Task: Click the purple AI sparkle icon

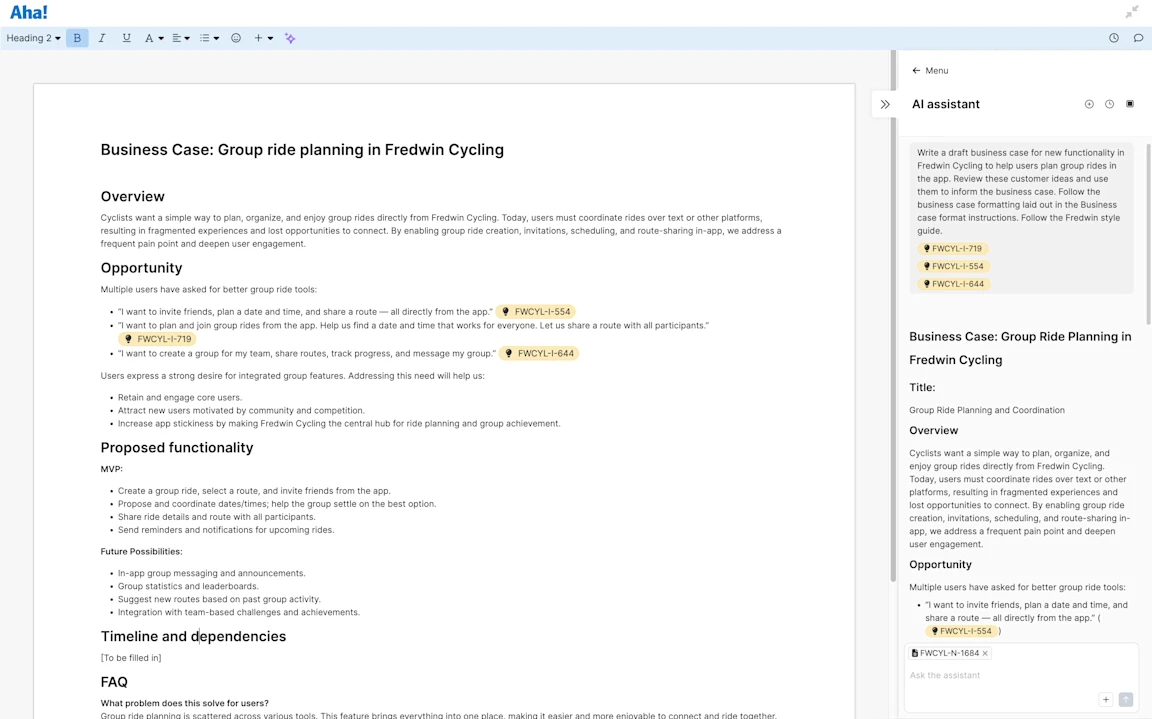Action: pos(290,38)
